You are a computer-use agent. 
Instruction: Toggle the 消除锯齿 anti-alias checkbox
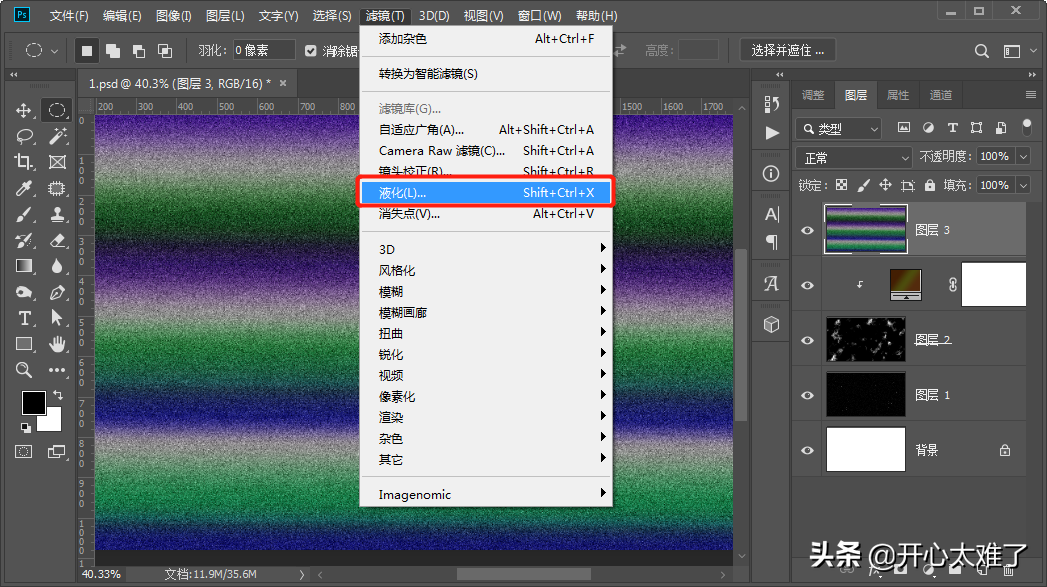click(x=311, y=50)
